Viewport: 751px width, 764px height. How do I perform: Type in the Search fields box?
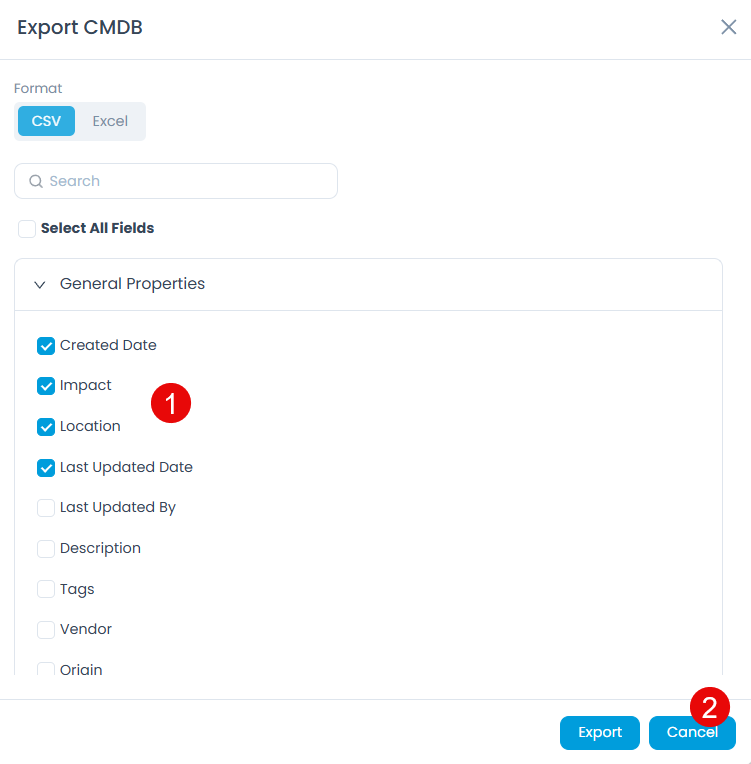(x=190, y=181)
